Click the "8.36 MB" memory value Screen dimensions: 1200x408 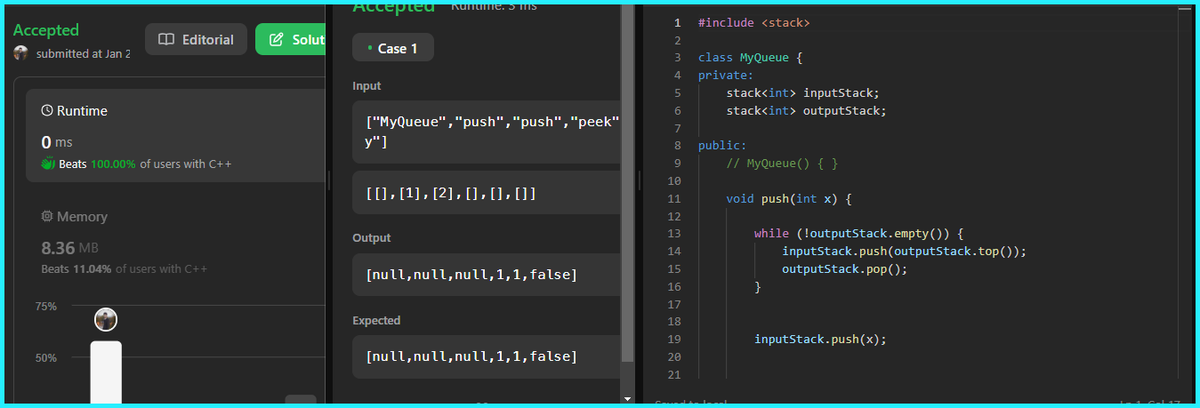[70, 247]
